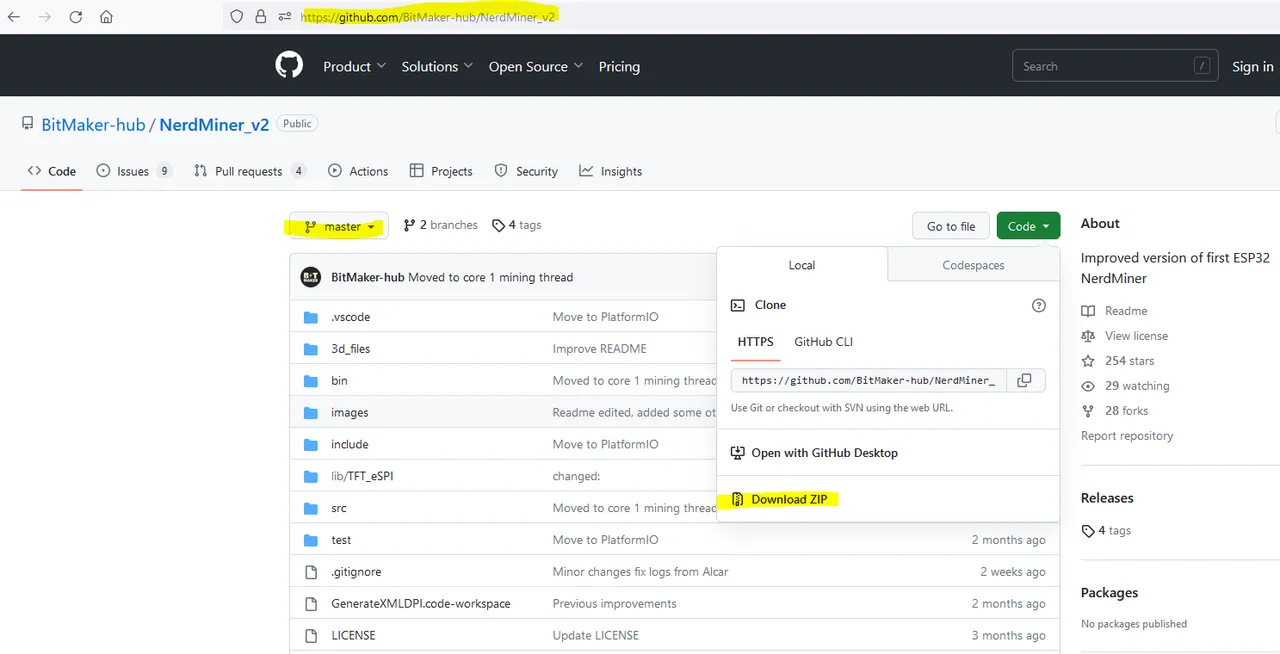Screen dimensions: 1280x654
Task: Open the Projects tab
Action: point(441,171)
